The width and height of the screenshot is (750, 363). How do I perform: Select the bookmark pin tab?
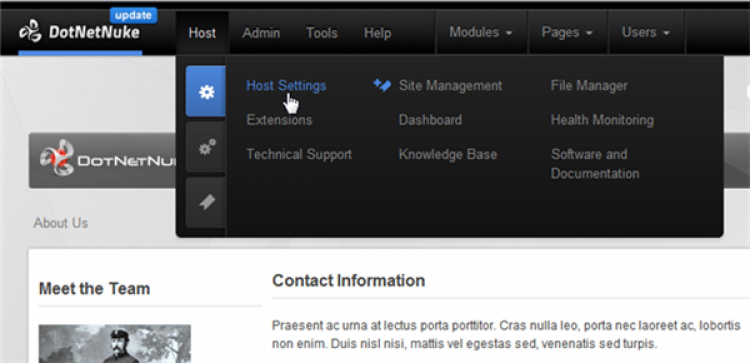pyautogui.click(x=206, y=202)
